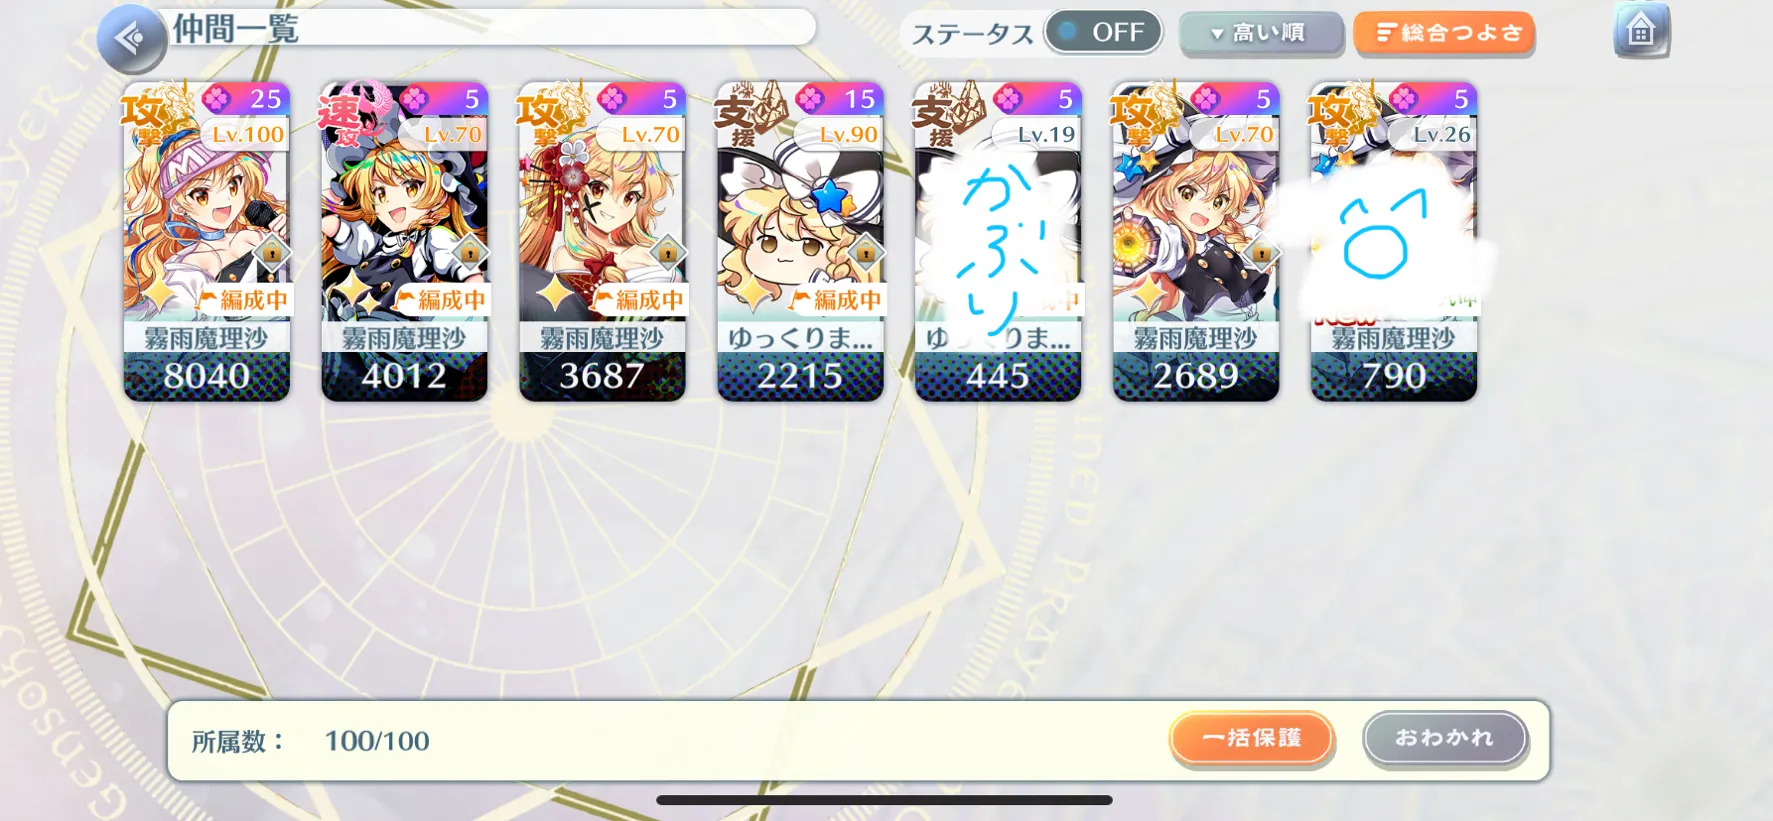Open the 総合つよさ sort criteria selector

1444,33
